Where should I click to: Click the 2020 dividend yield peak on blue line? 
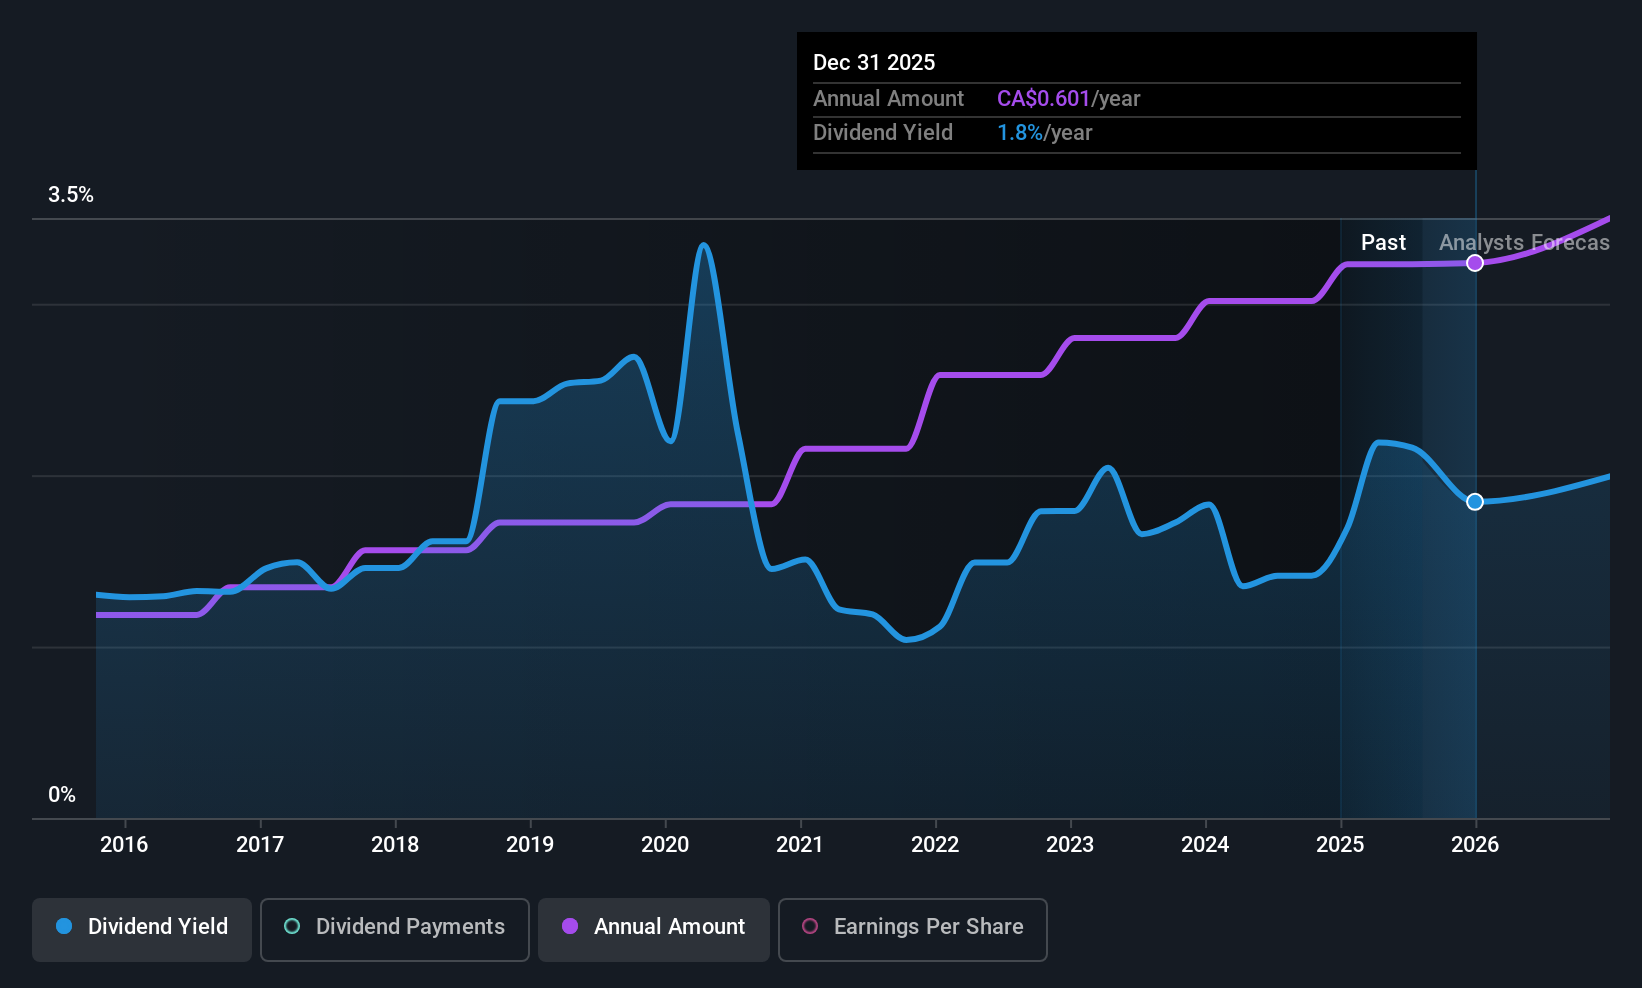click(704, 245)
